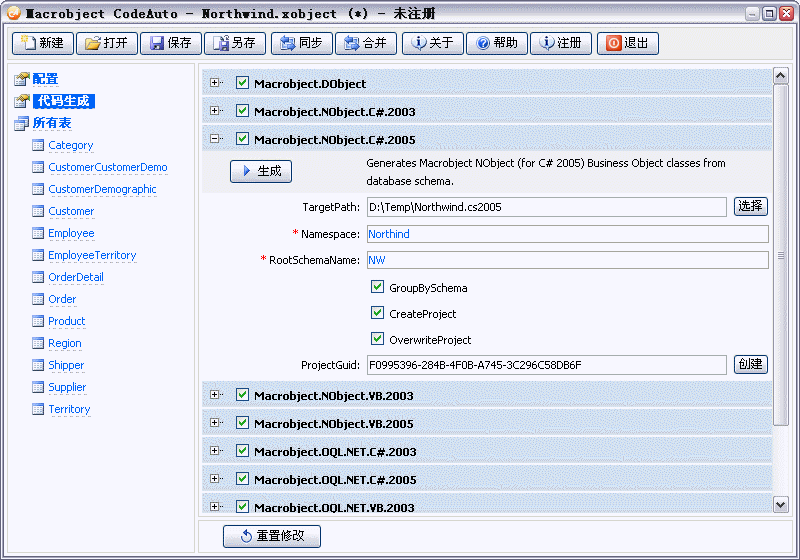The width and height of the screenshot is (800, 560).
Task: Click the TargetPath input field
Action: pyautogui.click(x=546, y=207)
